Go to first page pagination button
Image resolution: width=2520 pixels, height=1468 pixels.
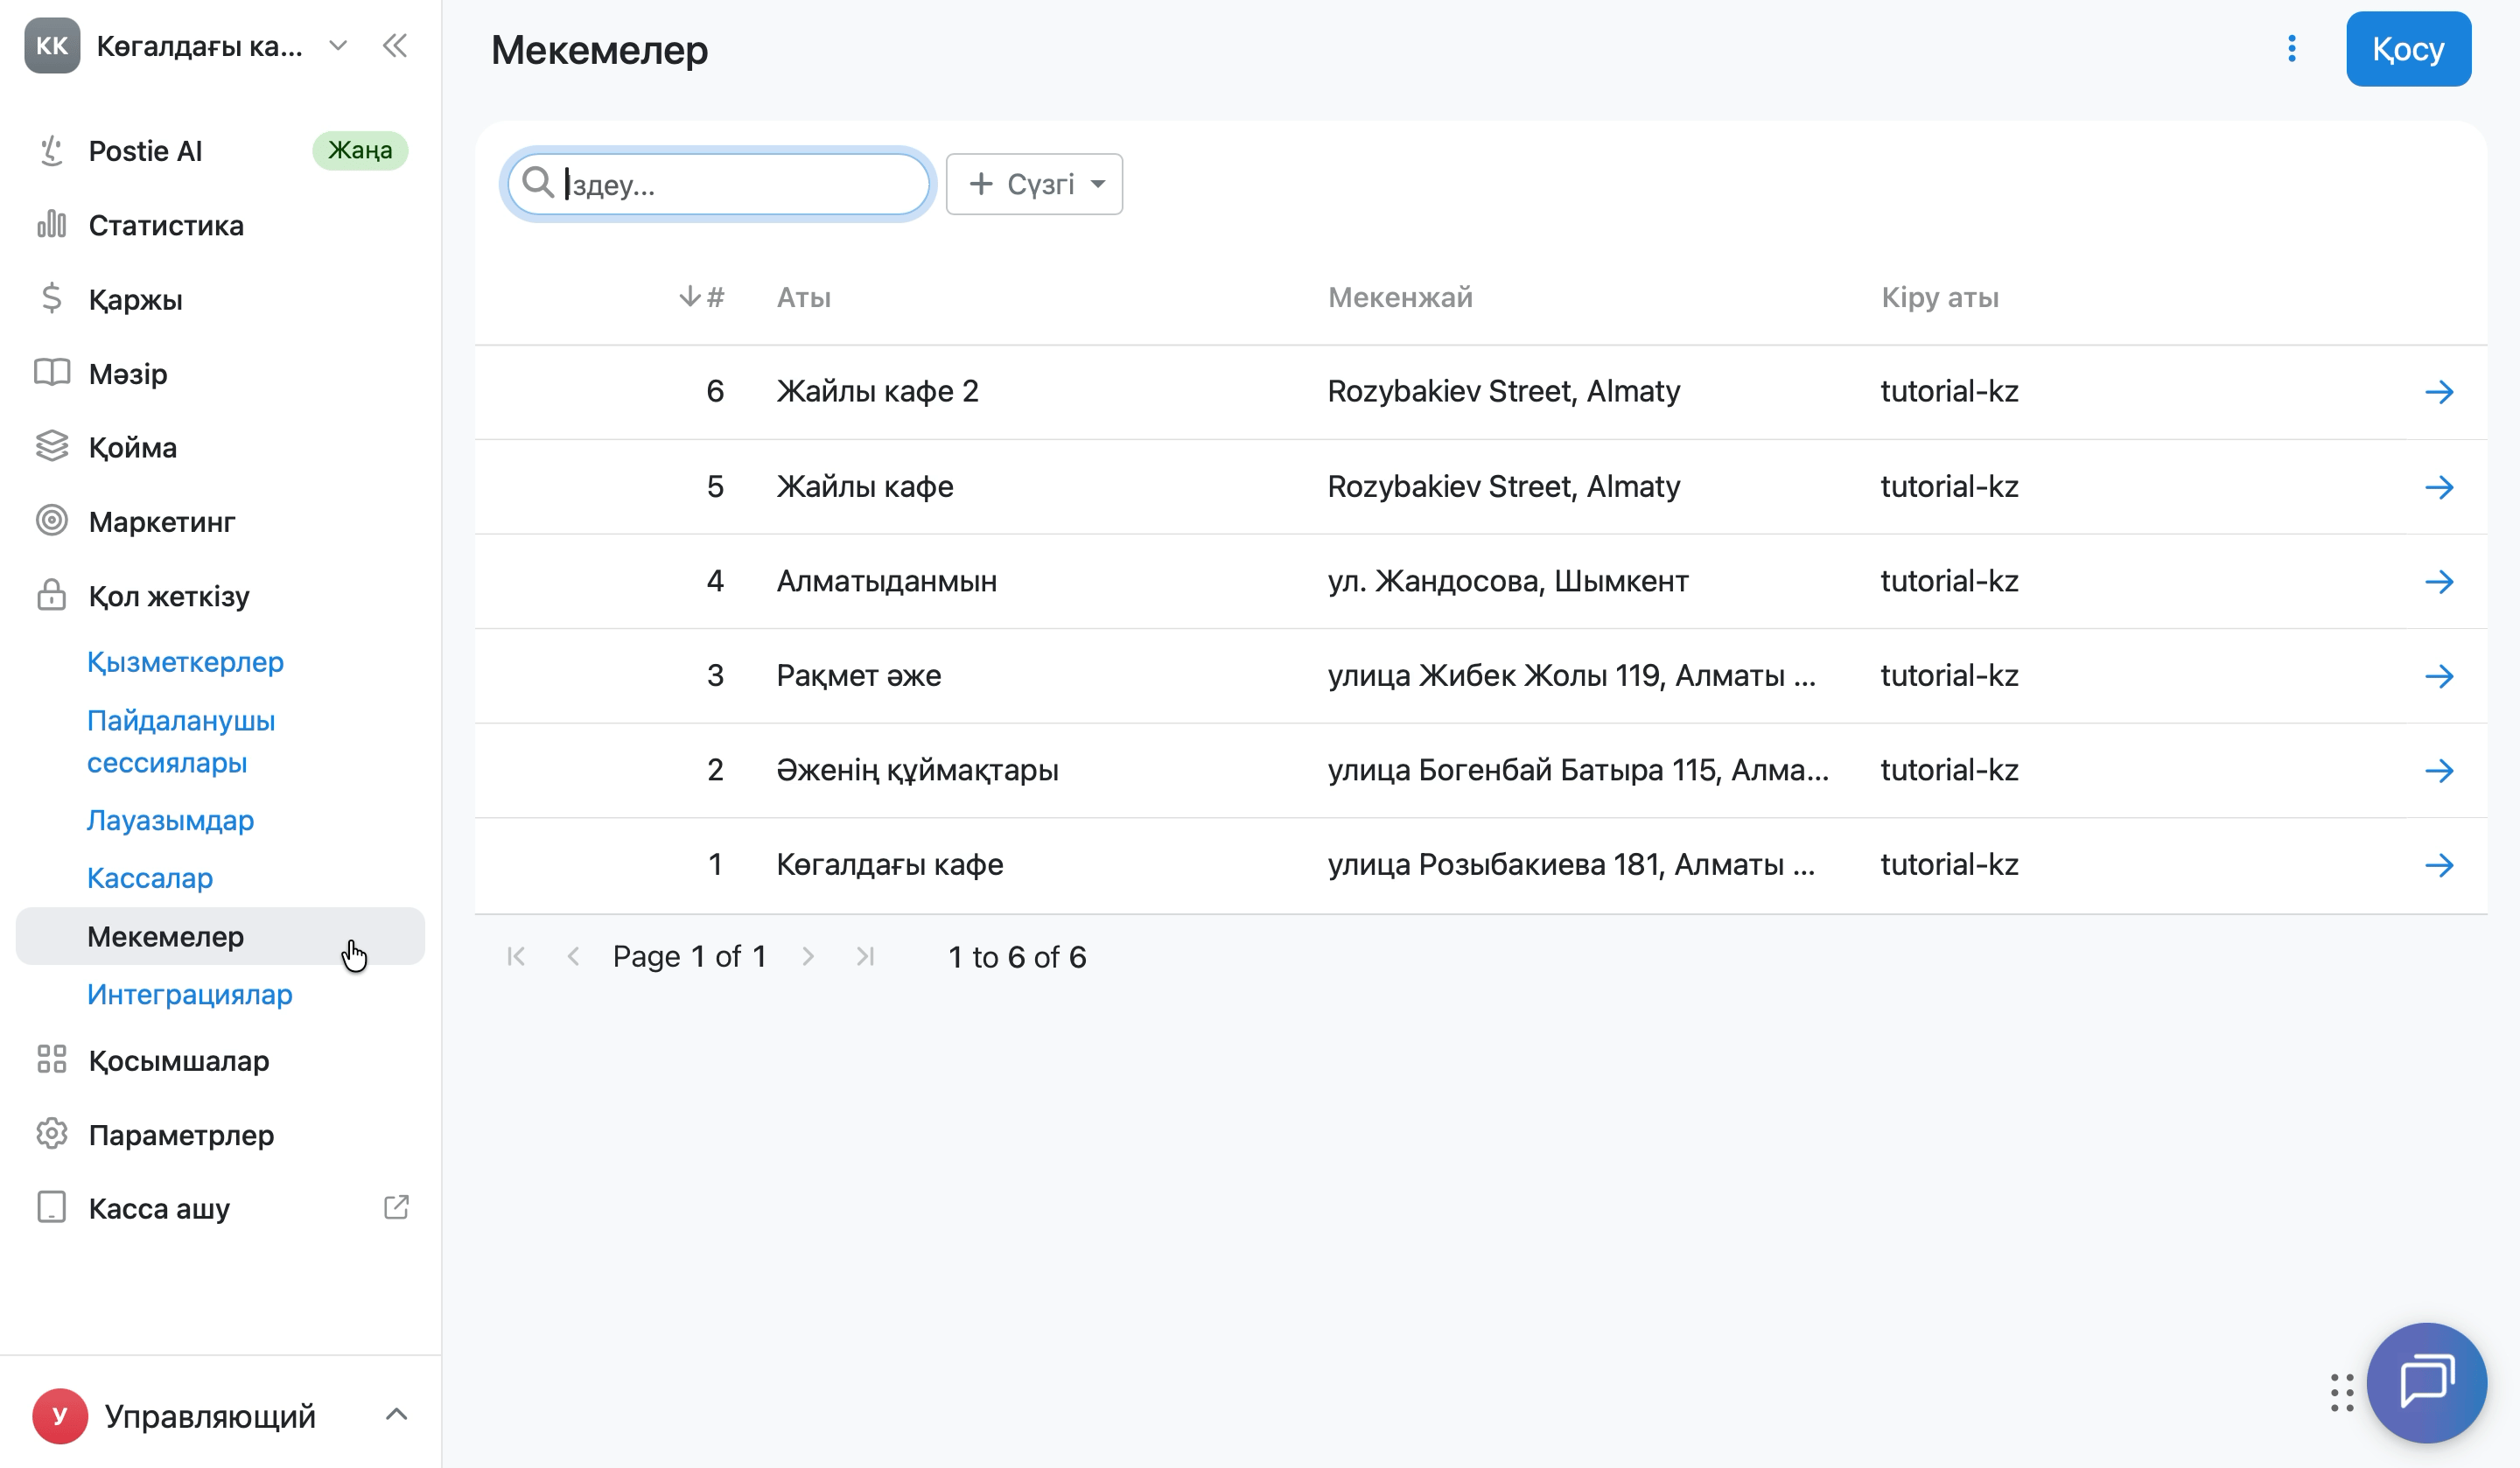tap(516, 957)
